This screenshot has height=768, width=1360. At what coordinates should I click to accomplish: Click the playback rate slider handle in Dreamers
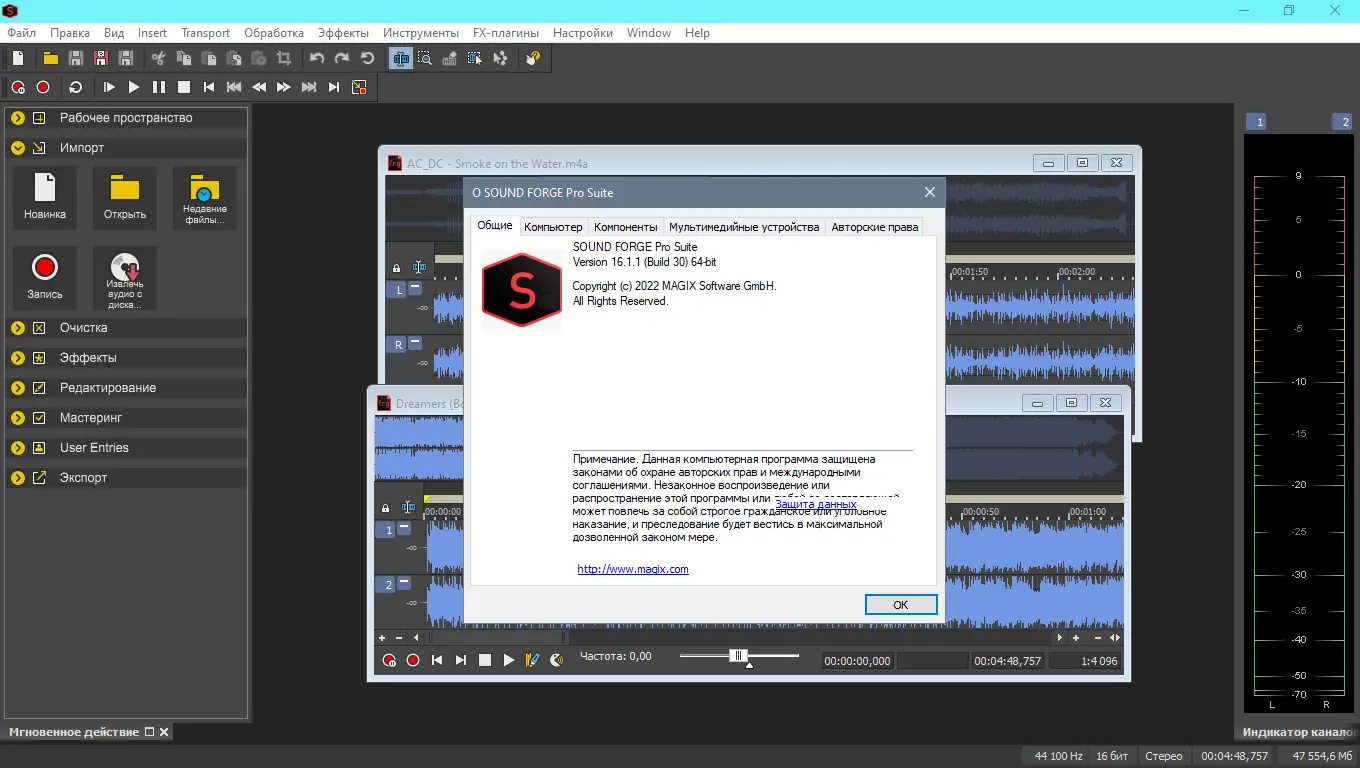738,656
